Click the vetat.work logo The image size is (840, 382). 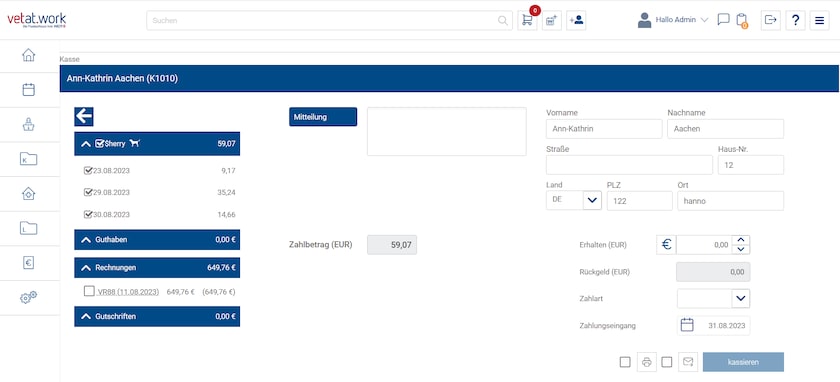coord(36,20)
